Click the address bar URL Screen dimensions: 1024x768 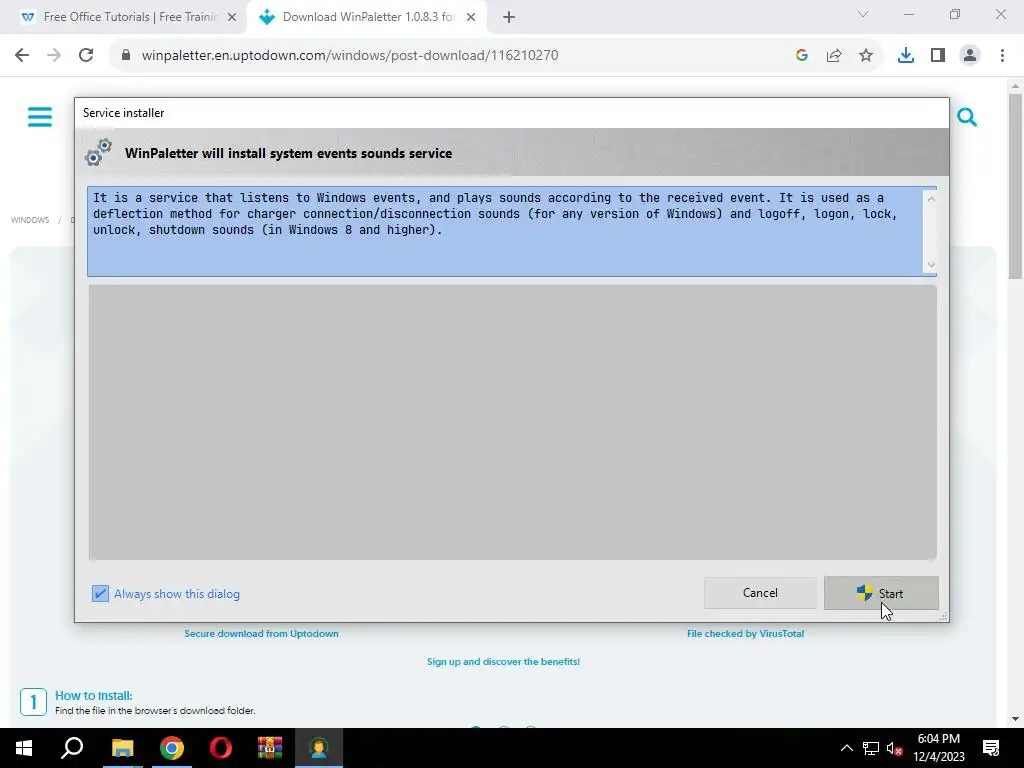(349, 55)
